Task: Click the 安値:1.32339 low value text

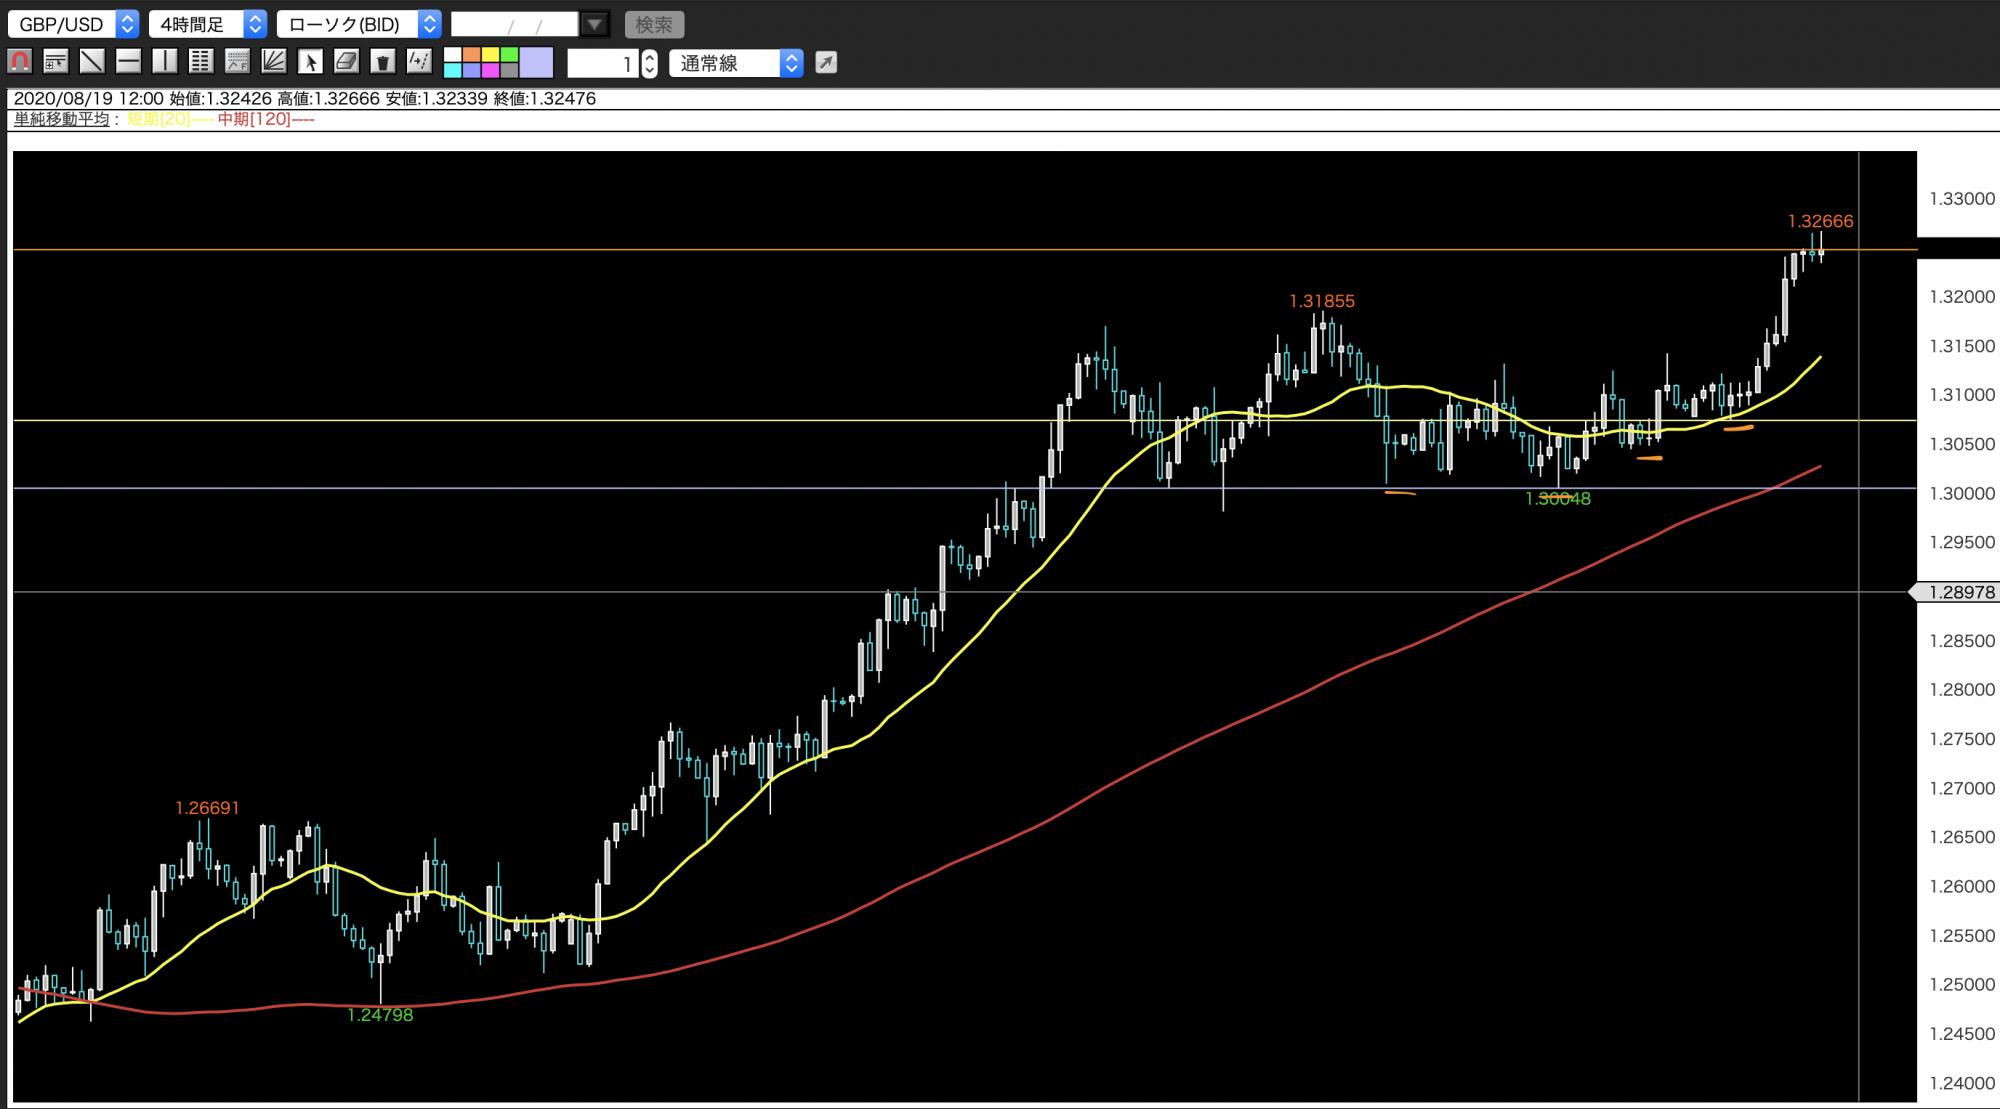Action: point(436,99)
